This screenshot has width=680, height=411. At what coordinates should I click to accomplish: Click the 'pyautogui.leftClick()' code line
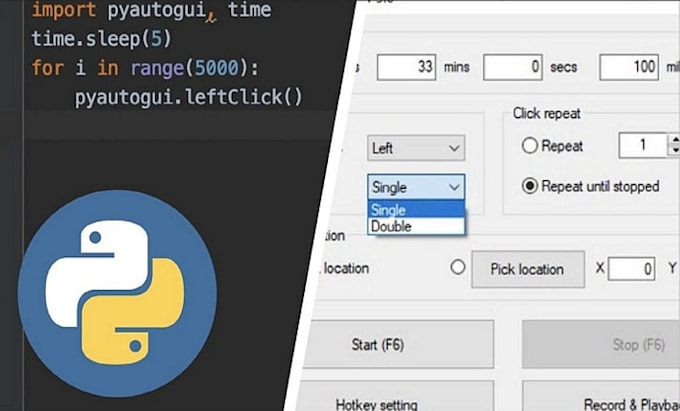pos(188,97)
